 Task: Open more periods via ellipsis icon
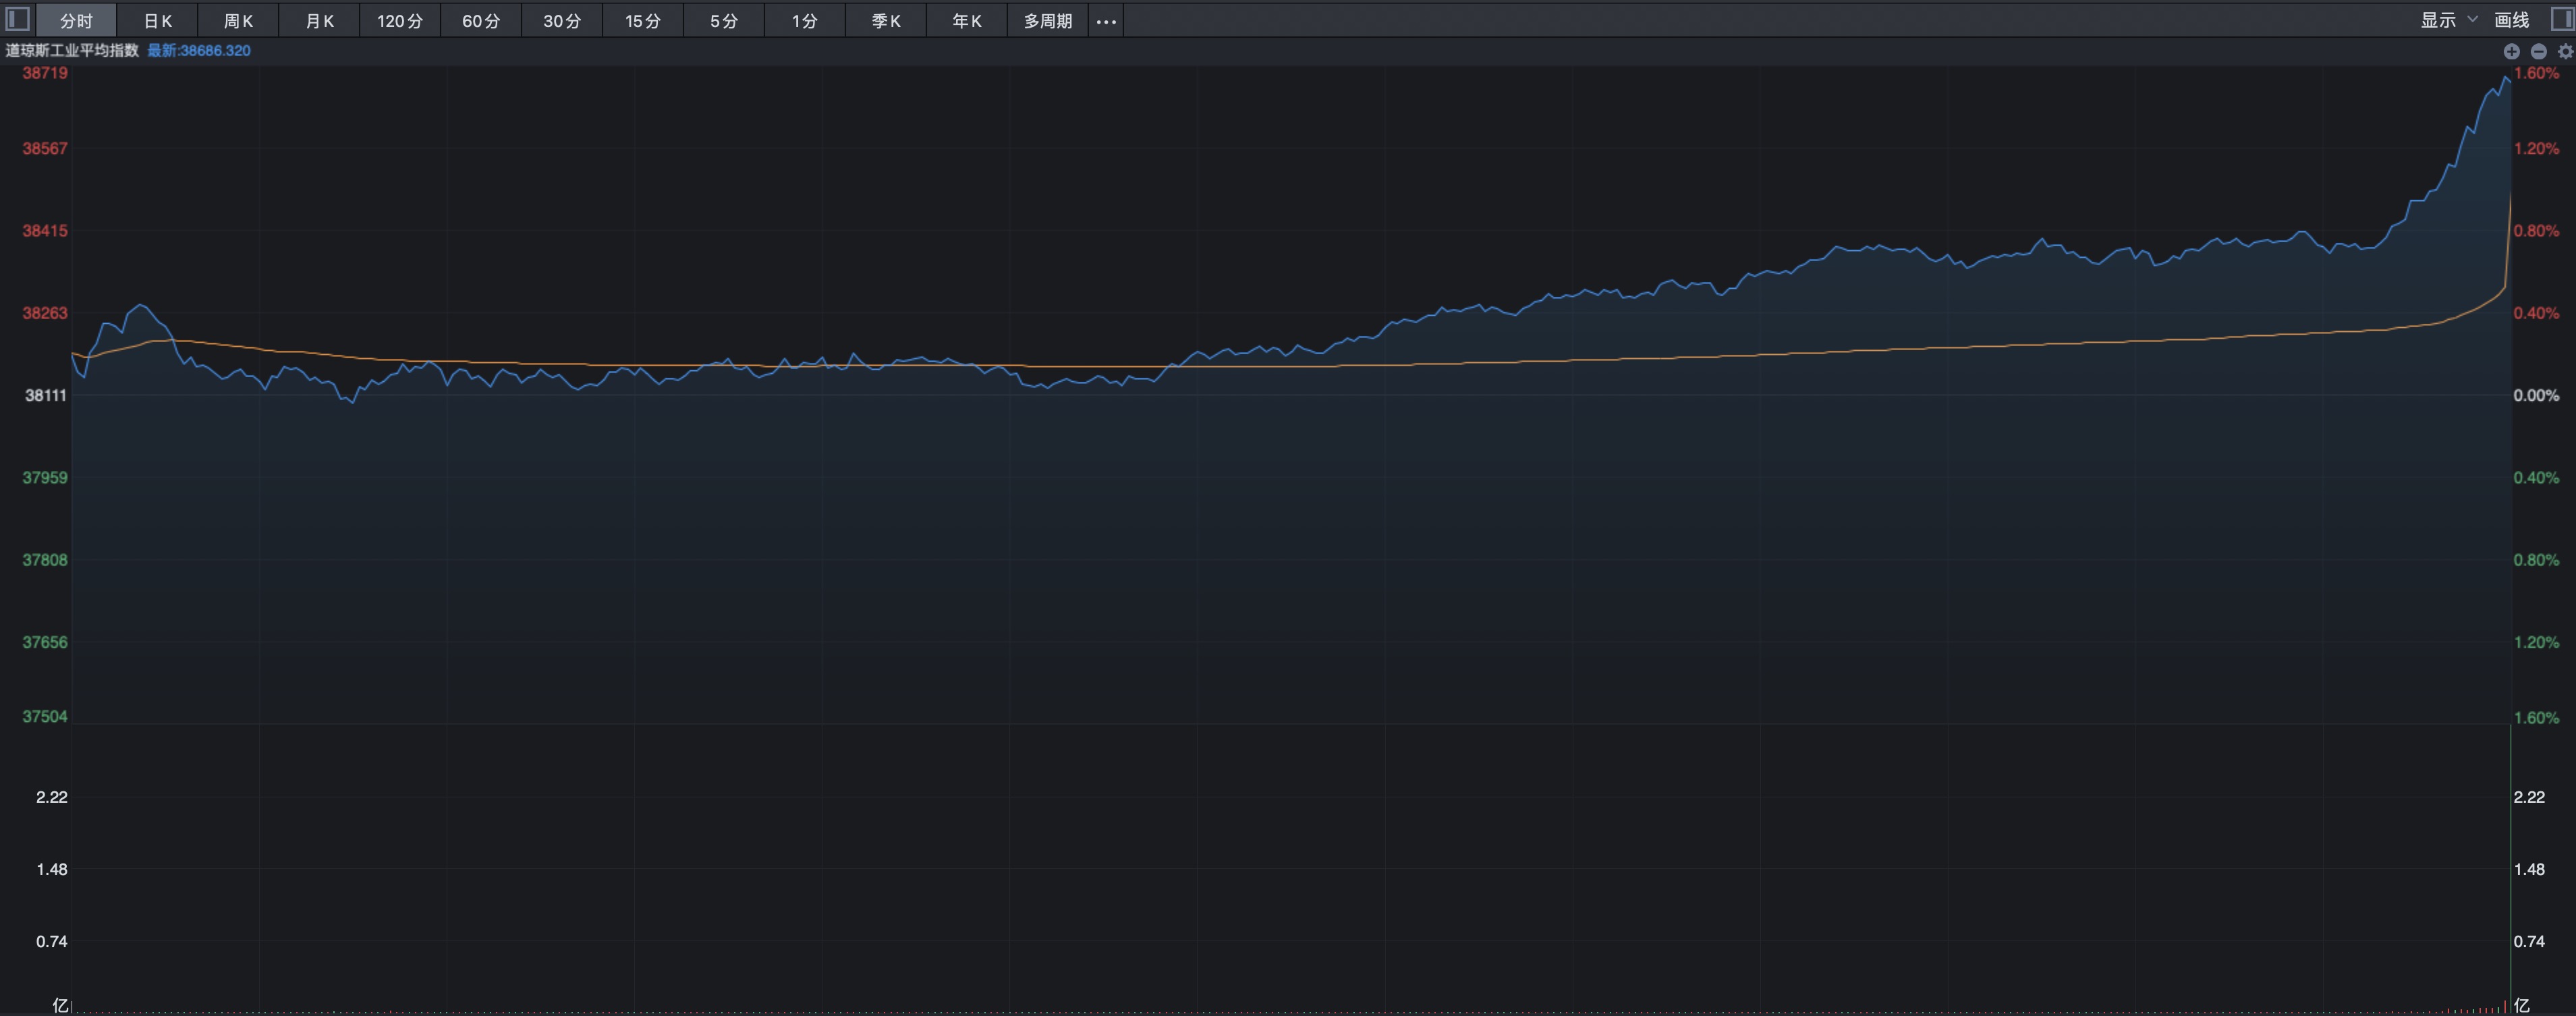tap(1106, 21)
